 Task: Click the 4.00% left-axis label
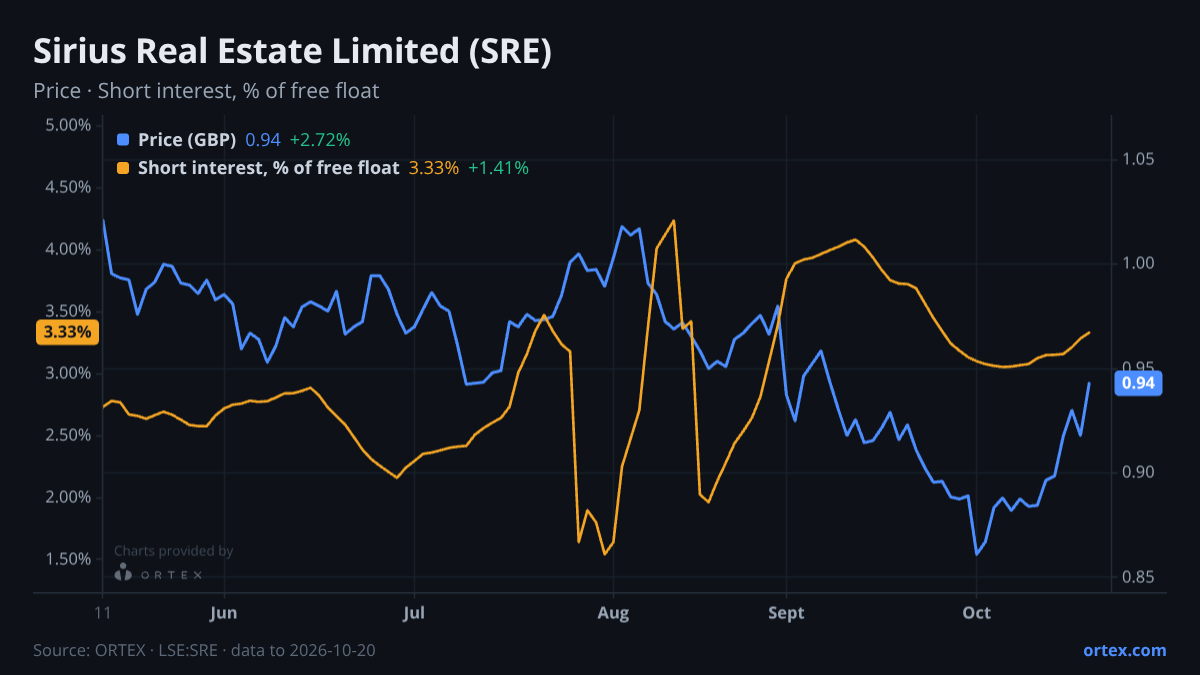(x=68, y=249)
